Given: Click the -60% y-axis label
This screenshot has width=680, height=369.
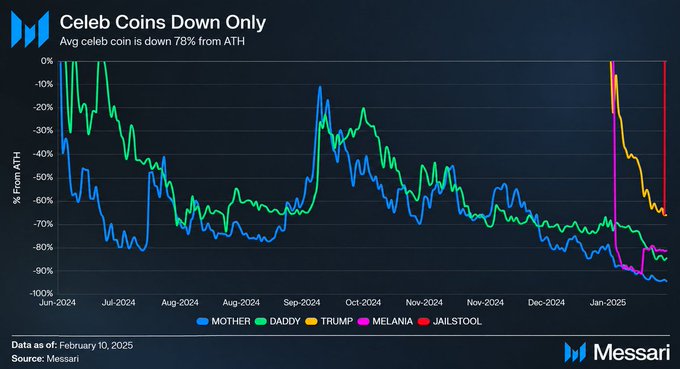Looking at the screenshot, I should pos(43,201).
